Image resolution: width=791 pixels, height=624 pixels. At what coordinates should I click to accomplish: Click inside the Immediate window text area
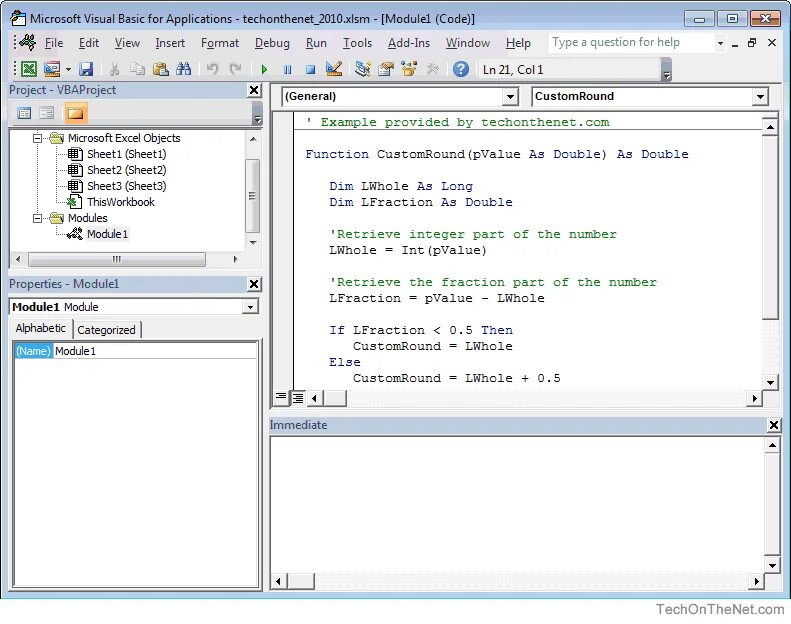517,504
